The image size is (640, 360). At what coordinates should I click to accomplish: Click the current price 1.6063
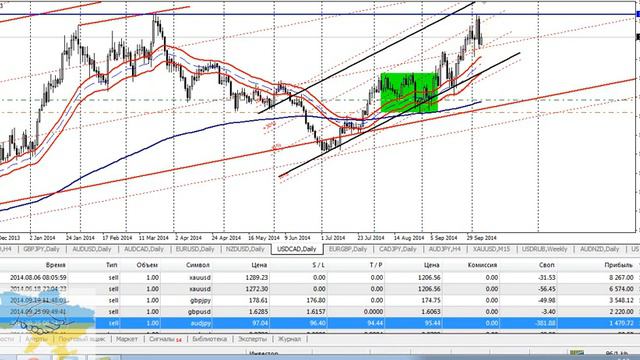[431, 312]
